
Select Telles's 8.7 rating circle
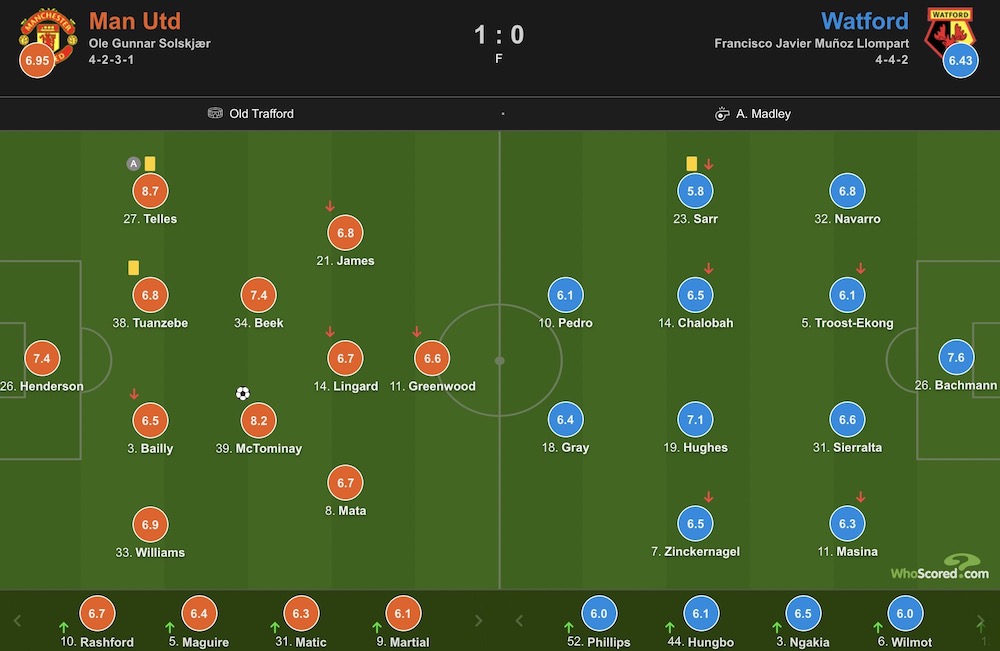(150, 191)
